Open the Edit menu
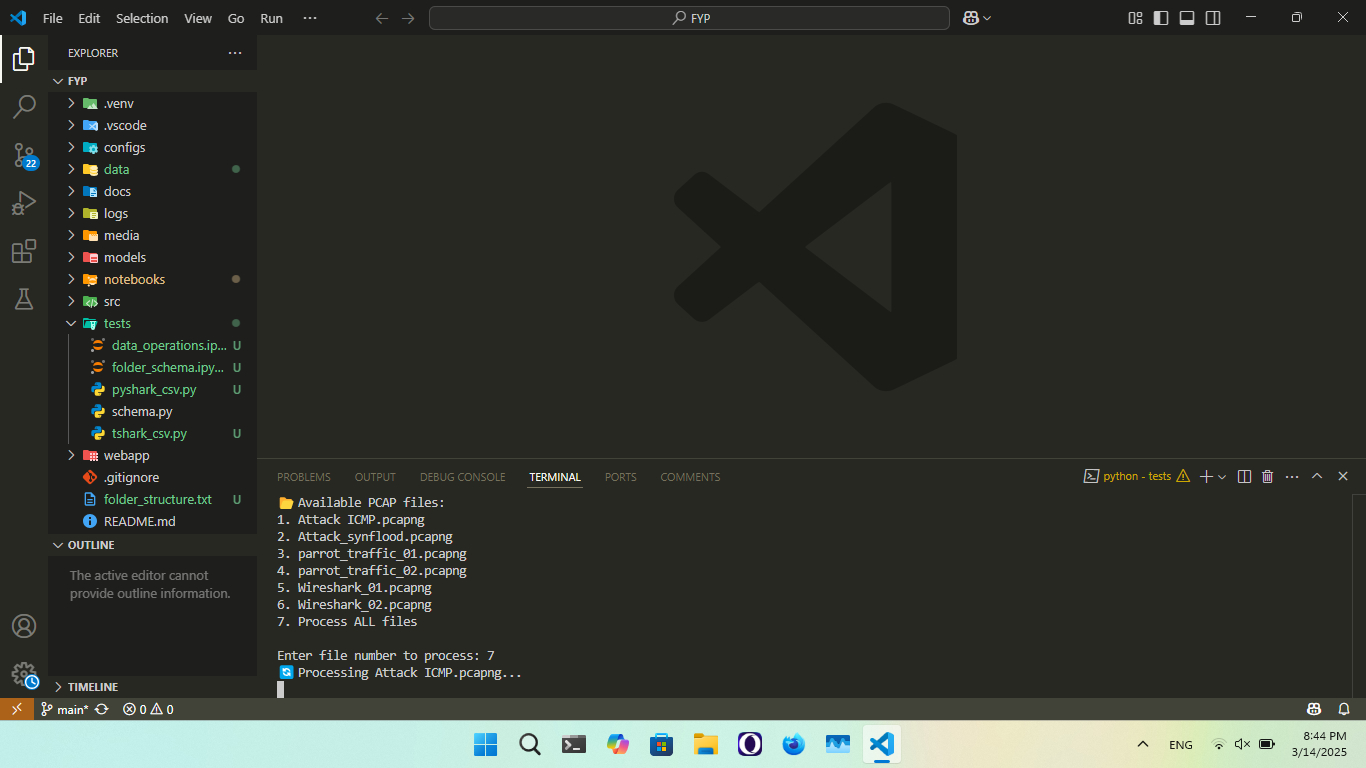Image resolution: width=1366 pixels, height=768 pixels. click(89, 18)
